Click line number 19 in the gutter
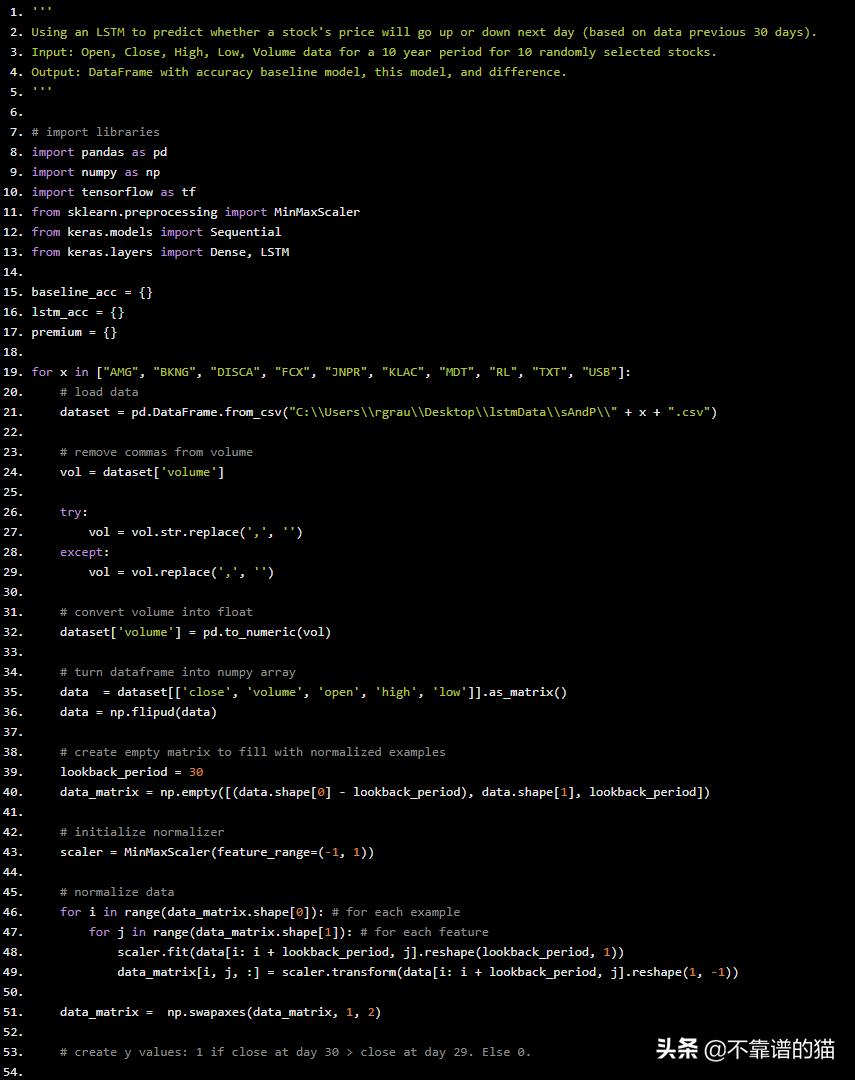855x1080 pixels. (12, 372)
